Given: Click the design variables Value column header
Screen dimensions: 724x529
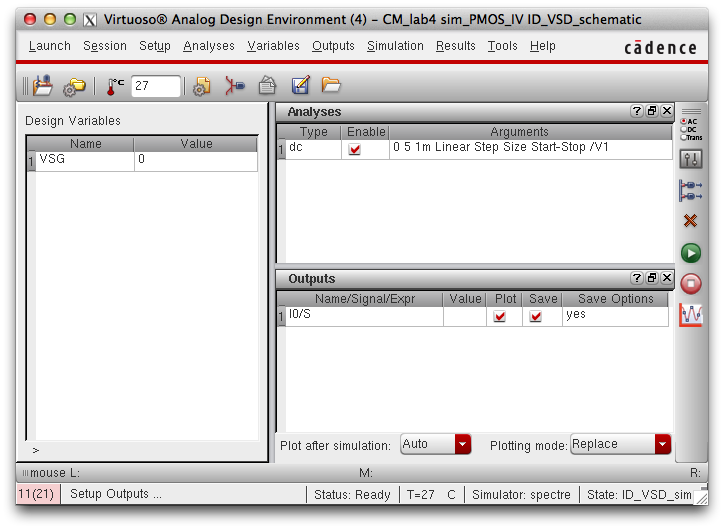Looking at the screenshot, I should [x=196, y=144].
